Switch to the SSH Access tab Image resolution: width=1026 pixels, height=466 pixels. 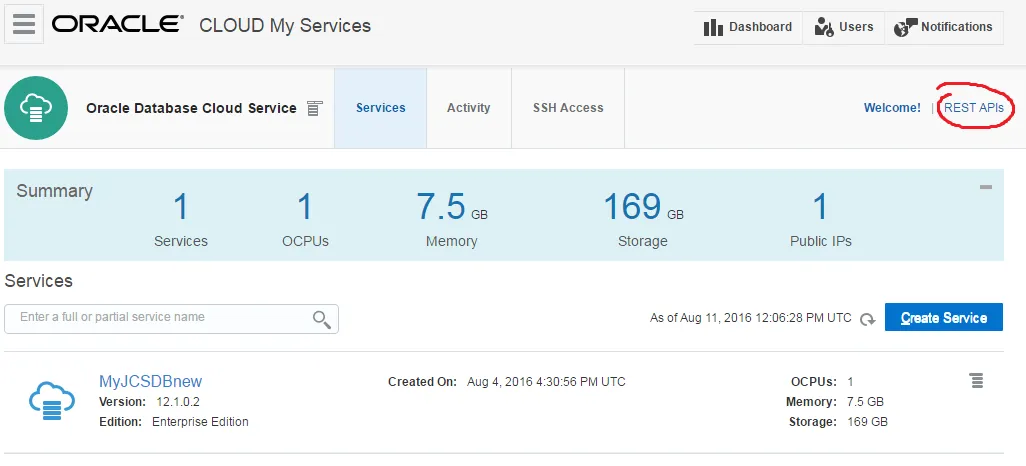pyautogui.click(x=568, y=108)
